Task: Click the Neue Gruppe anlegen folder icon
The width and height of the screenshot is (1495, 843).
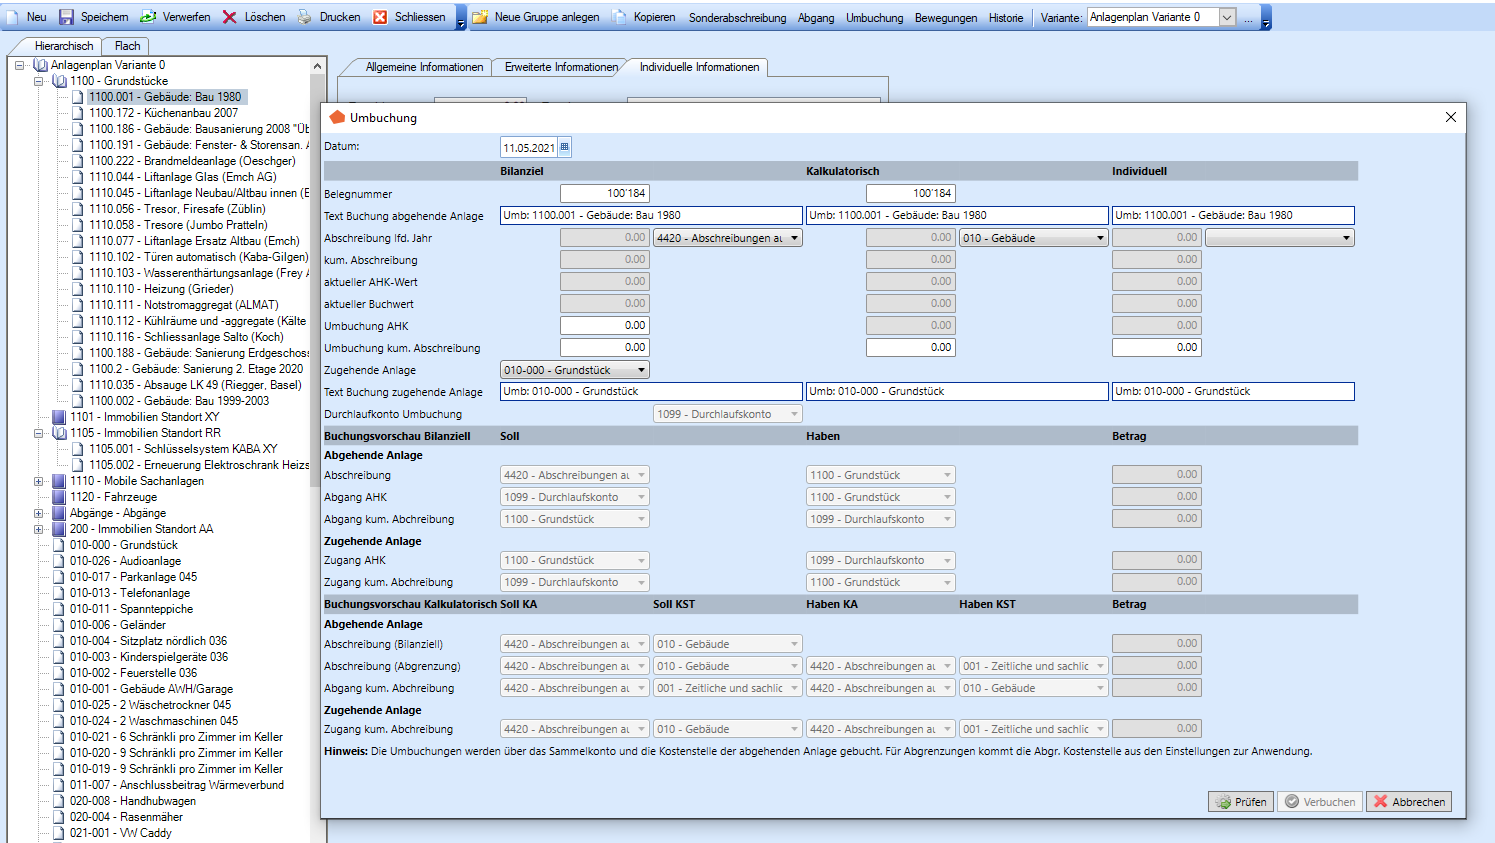Action: [480, 17]
